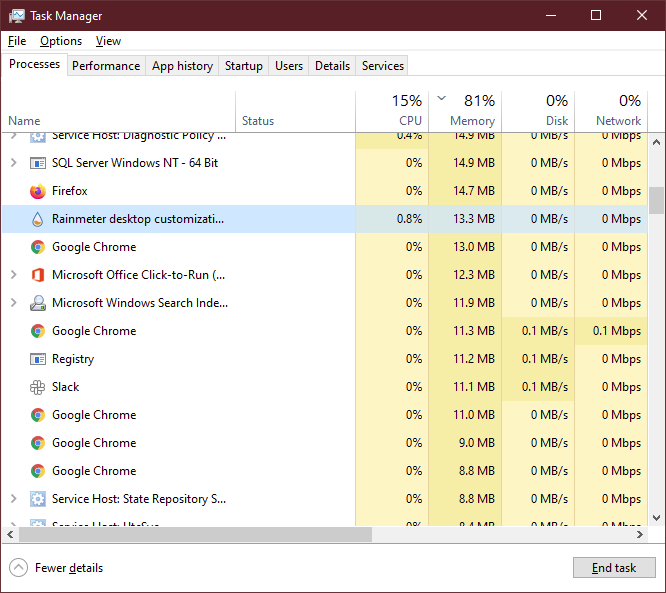
Task: Click the Firefox process icon
Action: (x=38, y=191)
